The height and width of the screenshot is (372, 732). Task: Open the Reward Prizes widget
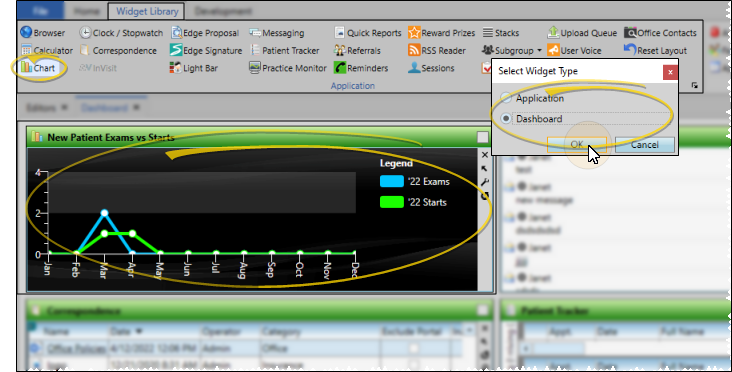pyautogui.click(x=441, y=33)
